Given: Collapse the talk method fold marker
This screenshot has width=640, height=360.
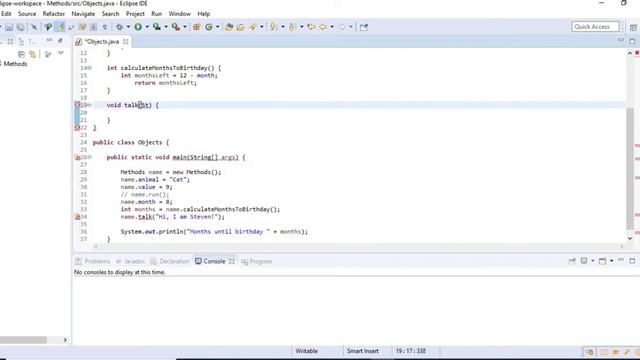Looking at the screenshot, I should (x=90, y=105).
